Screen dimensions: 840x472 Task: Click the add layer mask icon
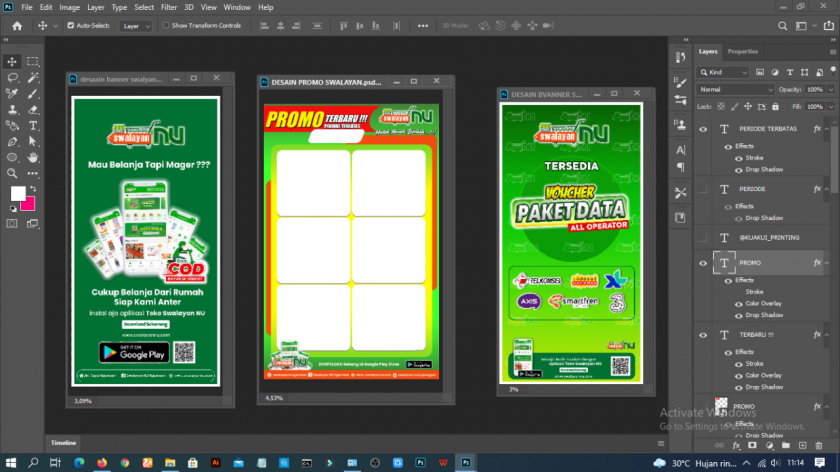tap(752, 446)
